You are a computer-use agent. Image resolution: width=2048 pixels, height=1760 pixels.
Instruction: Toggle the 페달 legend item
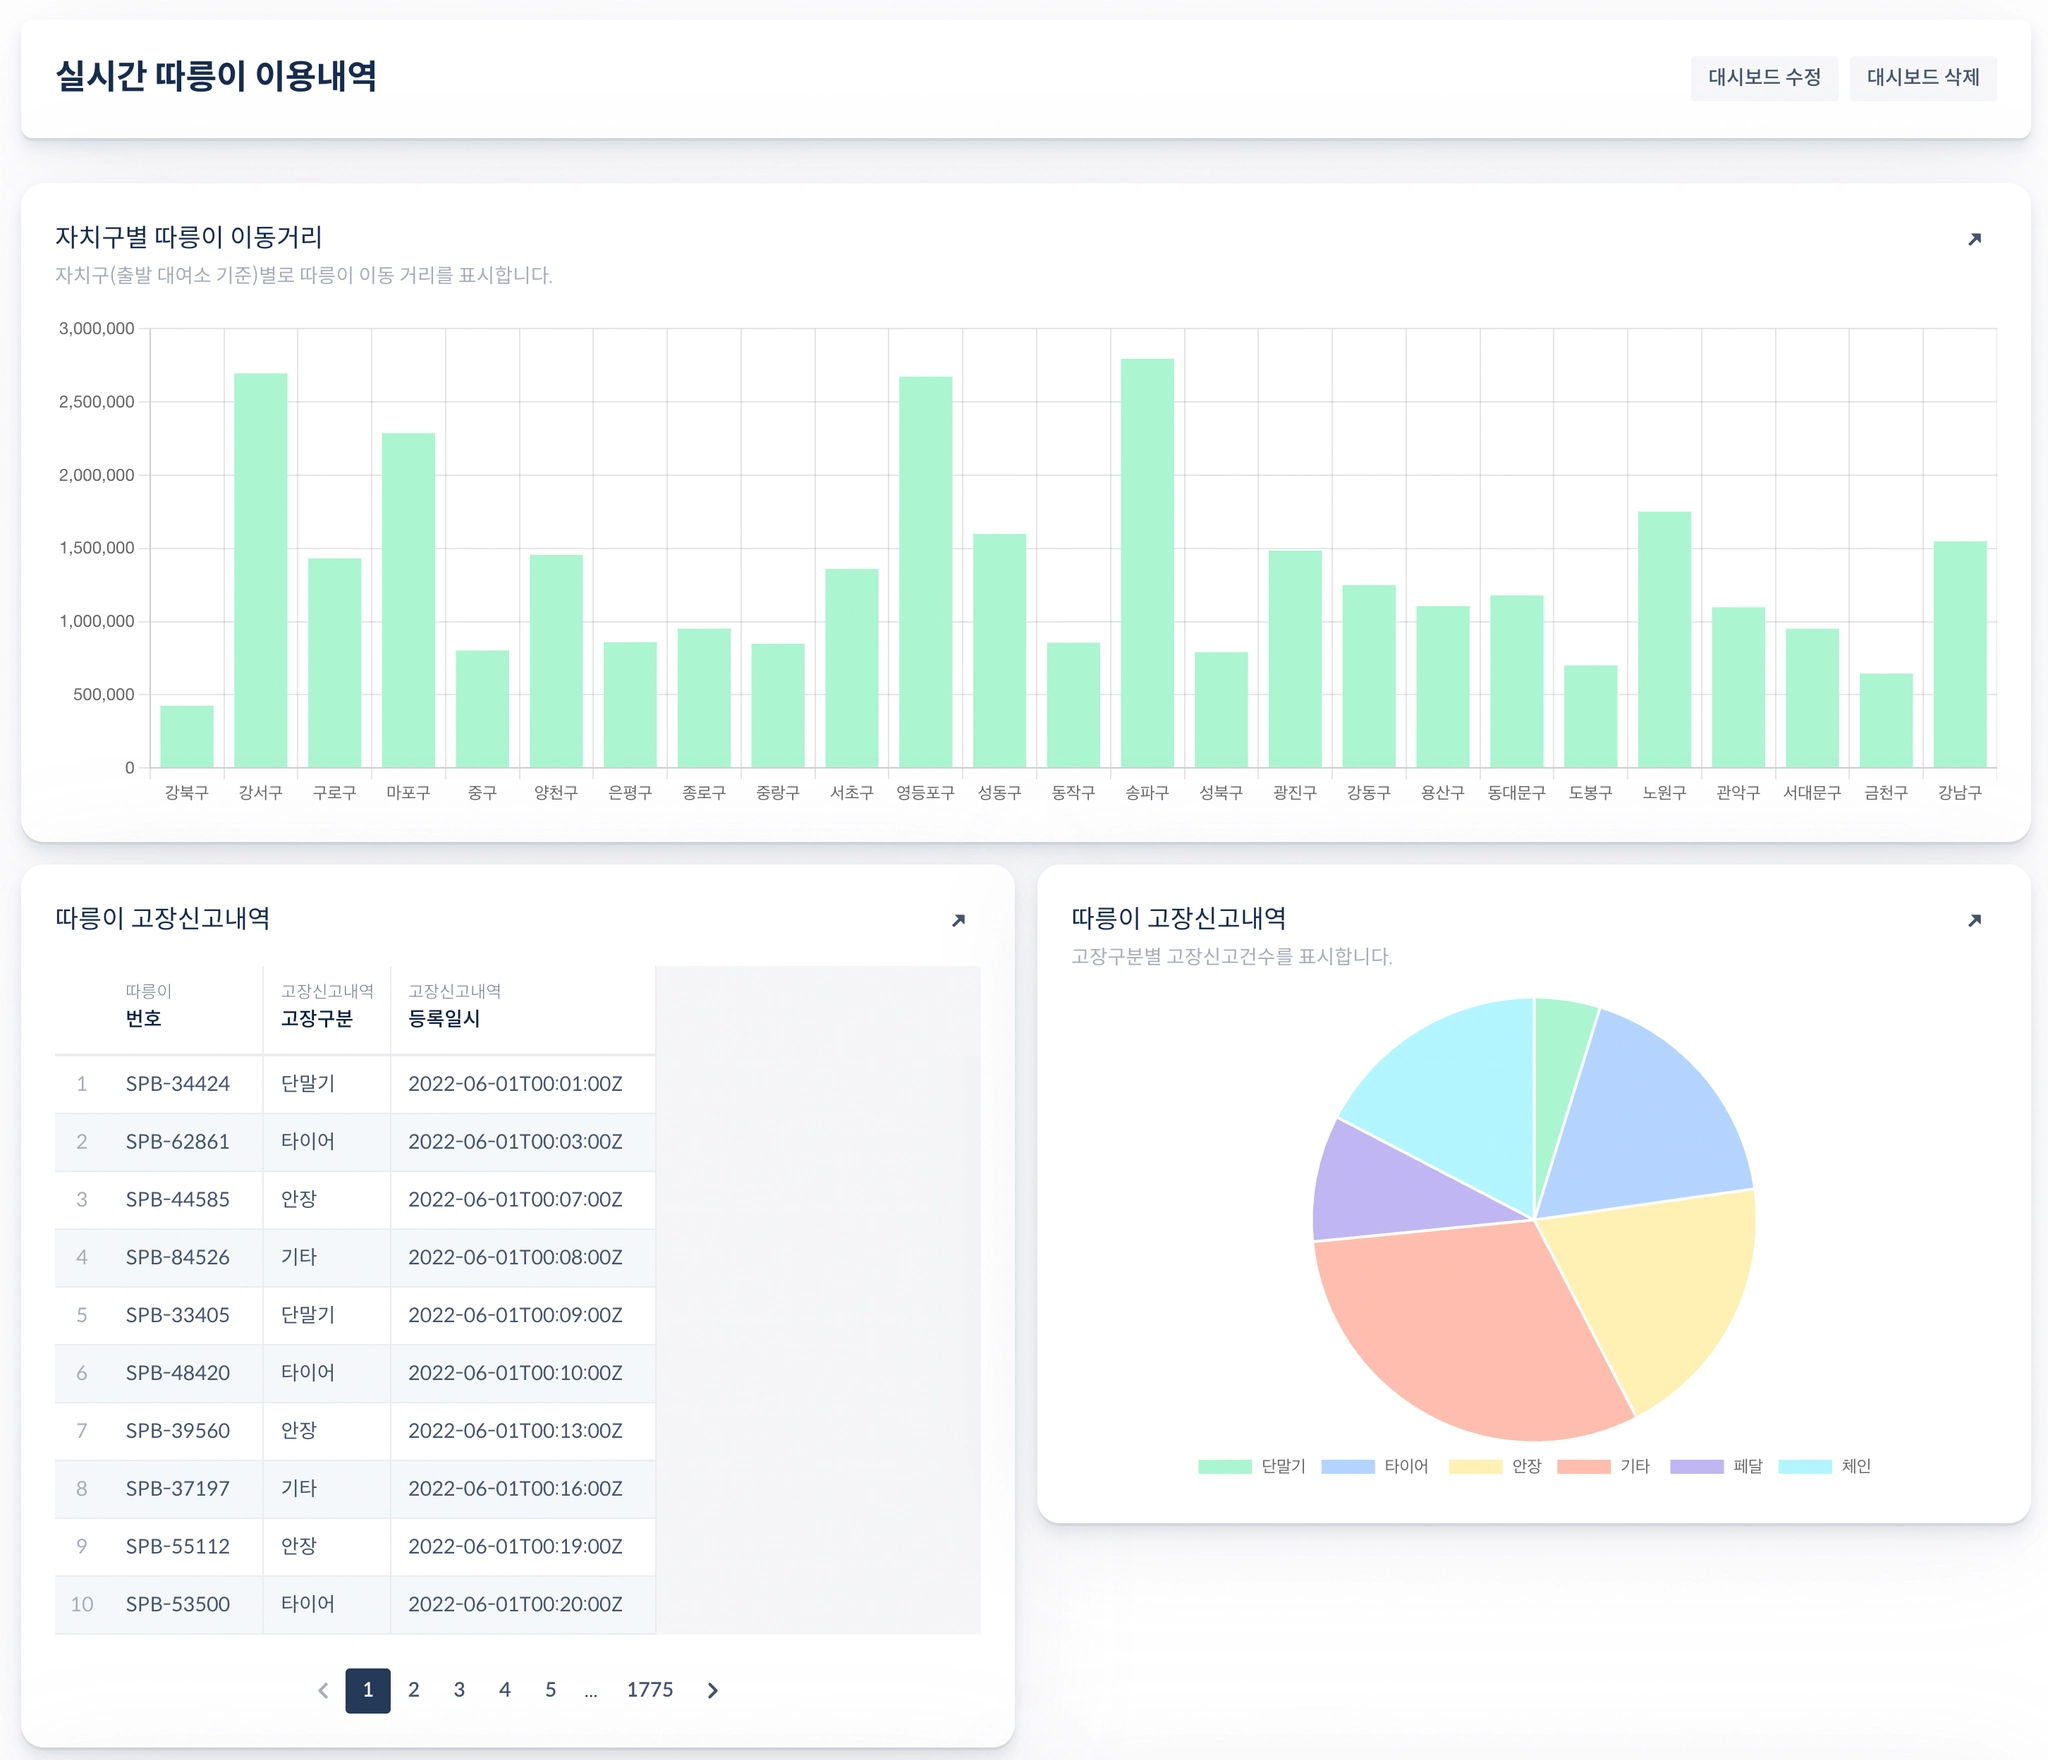coord(1747,1466)
